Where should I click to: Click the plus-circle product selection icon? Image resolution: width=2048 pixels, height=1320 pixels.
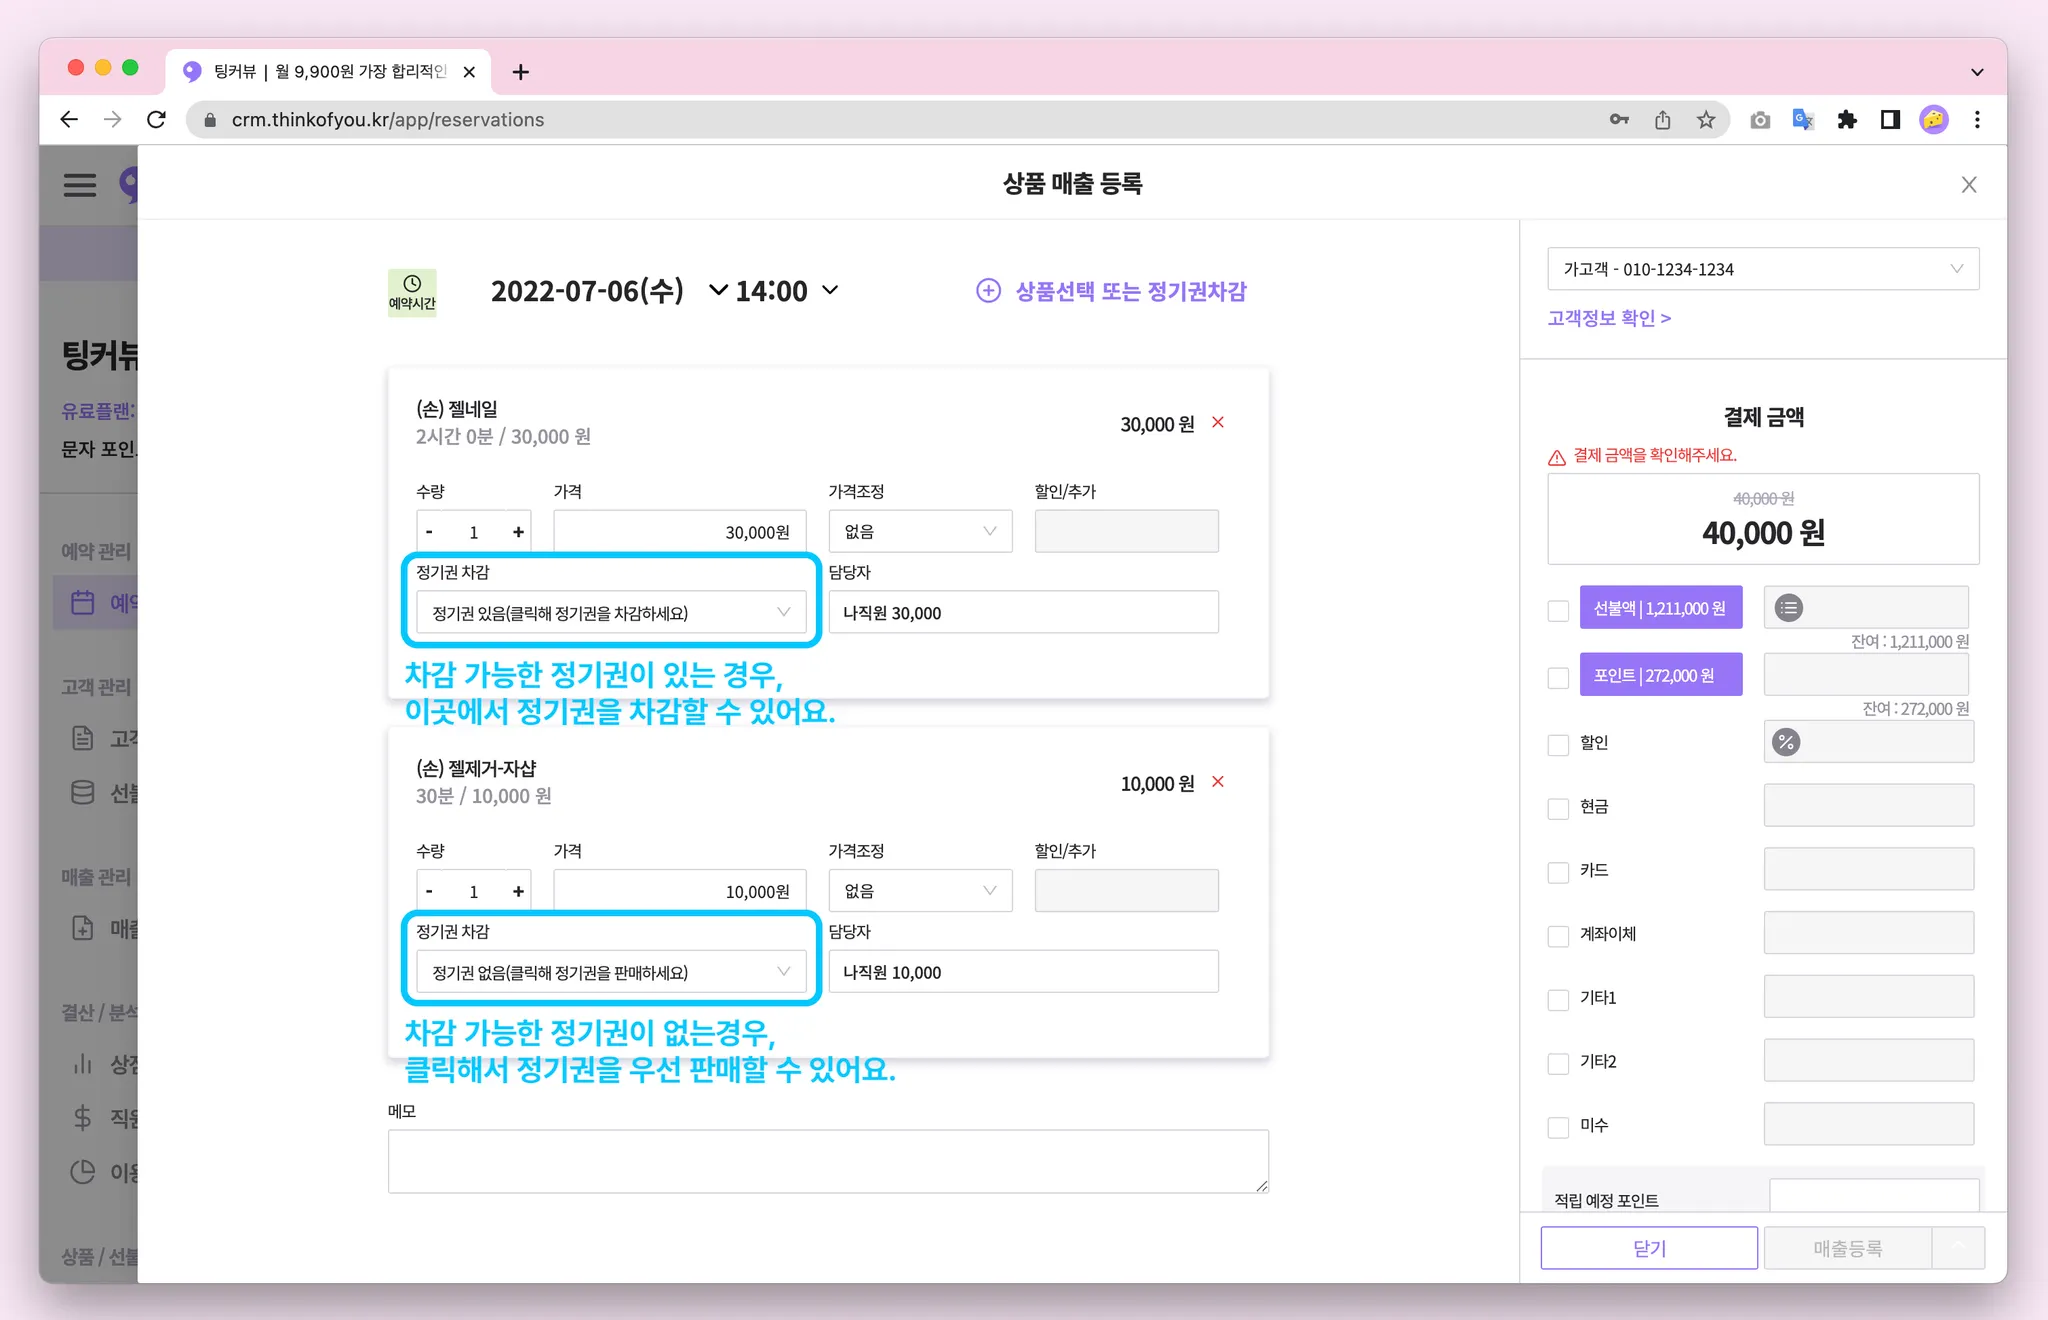tap(988, 291)
